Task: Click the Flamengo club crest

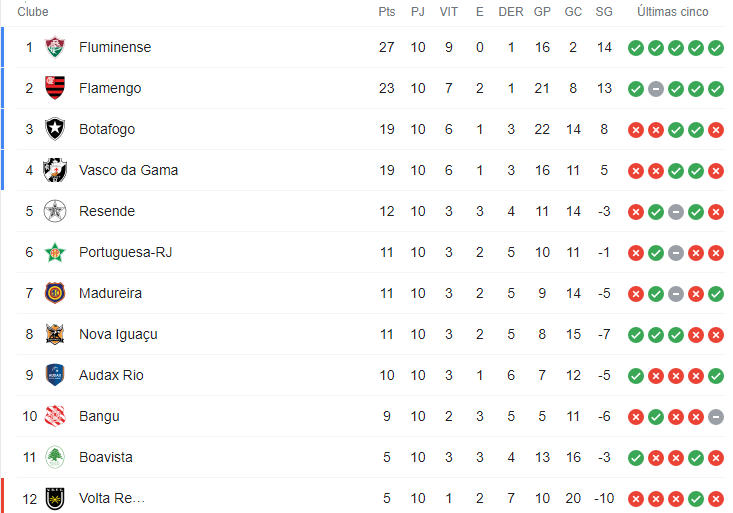Action: [55, 88]
